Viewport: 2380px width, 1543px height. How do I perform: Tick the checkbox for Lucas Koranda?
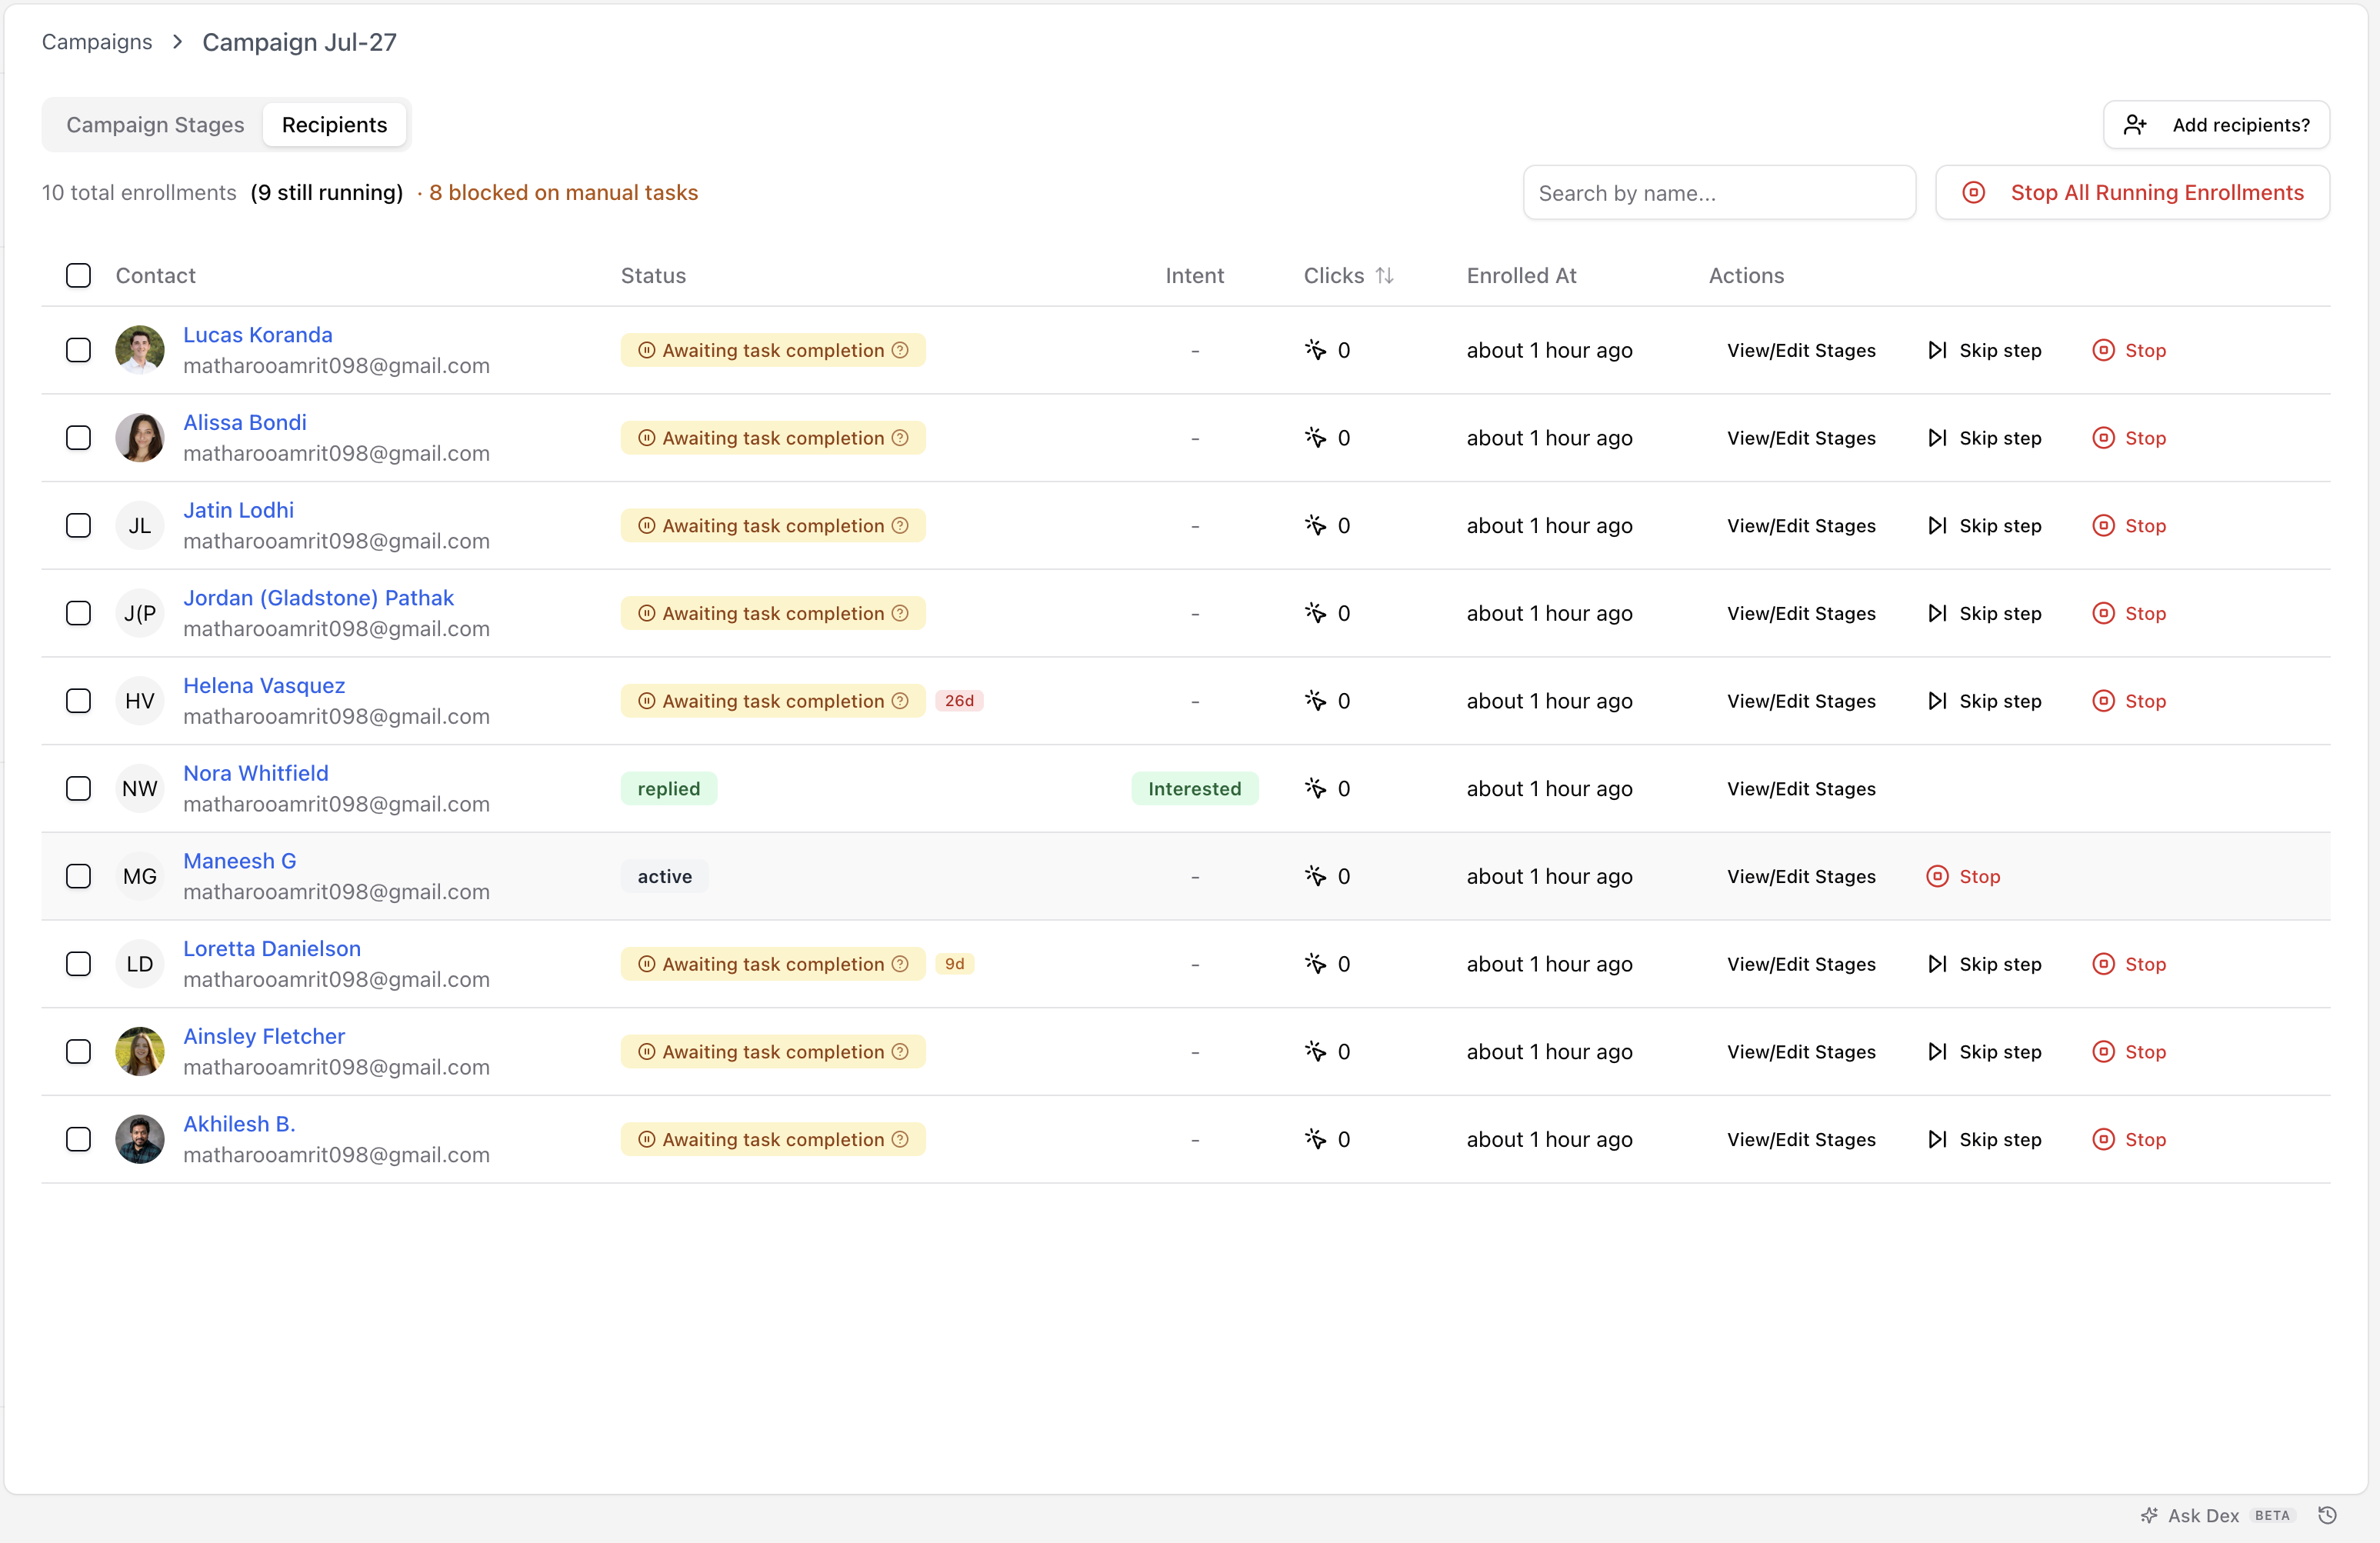(x=78, y=350)
